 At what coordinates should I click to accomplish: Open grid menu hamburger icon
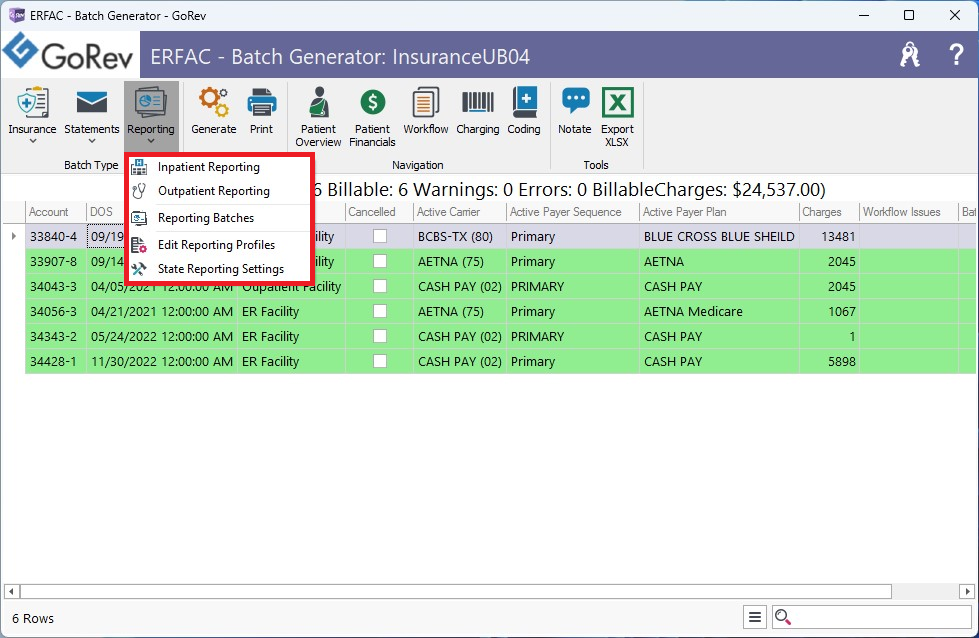pyautogui.click(x=755, y=617)
